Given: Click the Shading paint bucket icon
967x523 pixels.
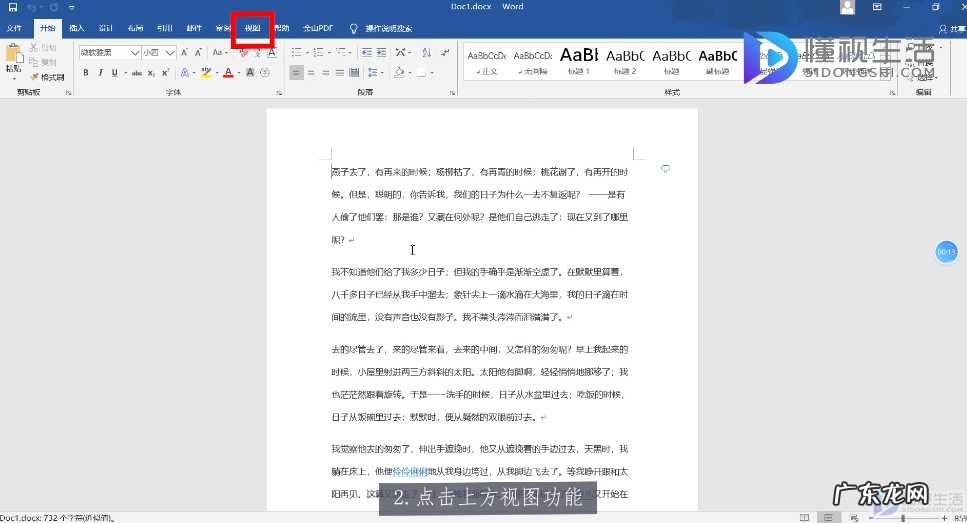Looking at the screenshot, I should click(x=399, y=73).
